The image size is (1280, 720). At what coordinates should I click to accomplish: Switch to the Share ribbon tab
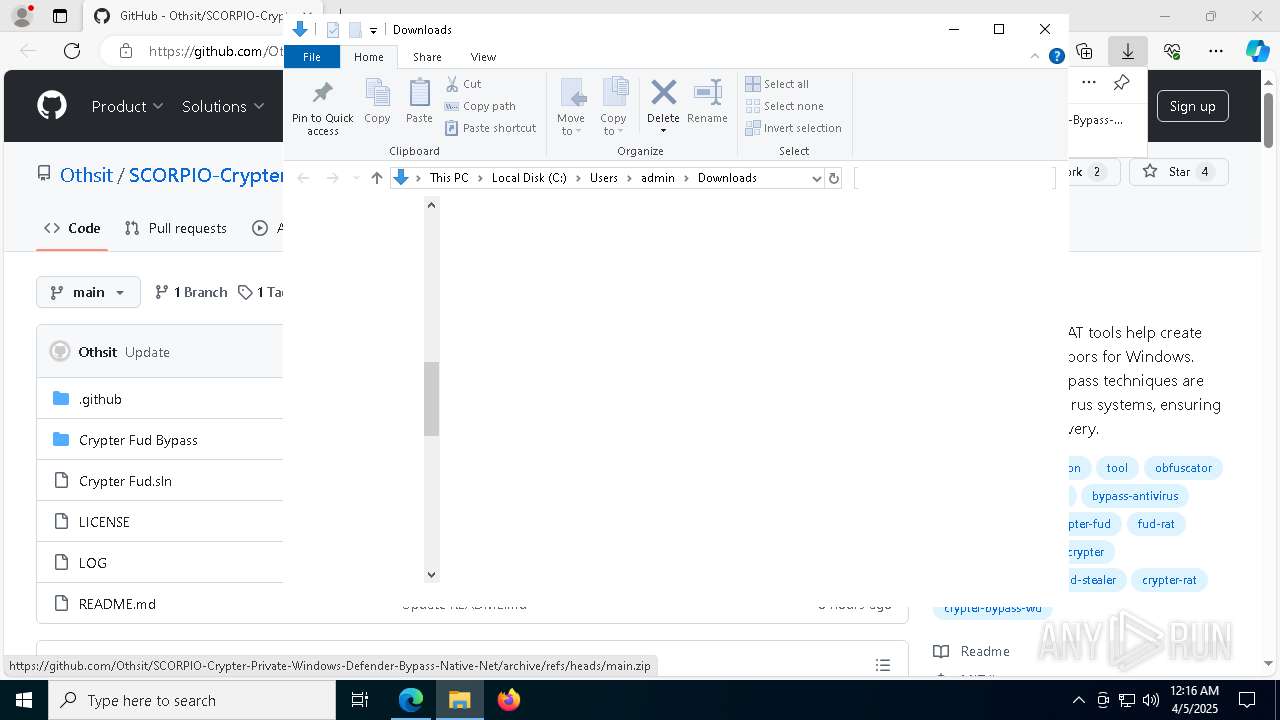click(x=427, y=57)
